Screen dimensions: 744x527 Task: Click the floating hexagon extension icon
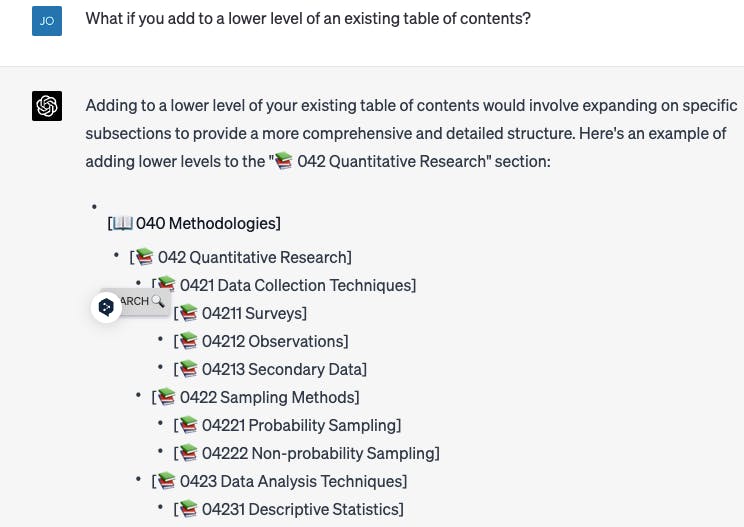pos(106,307)
